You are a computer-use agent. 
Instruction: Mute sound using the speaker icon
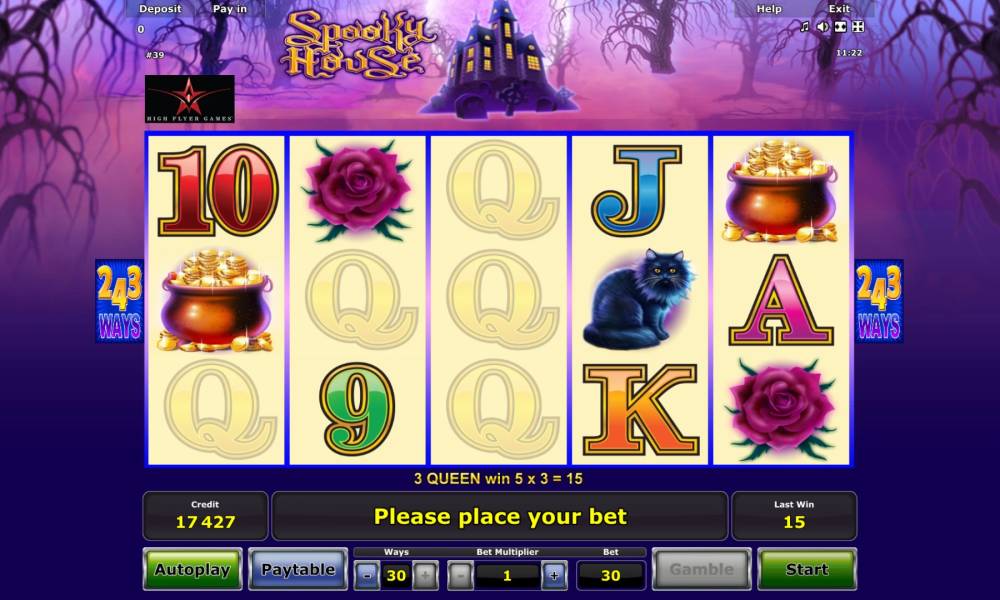click(x=823, y=27)
